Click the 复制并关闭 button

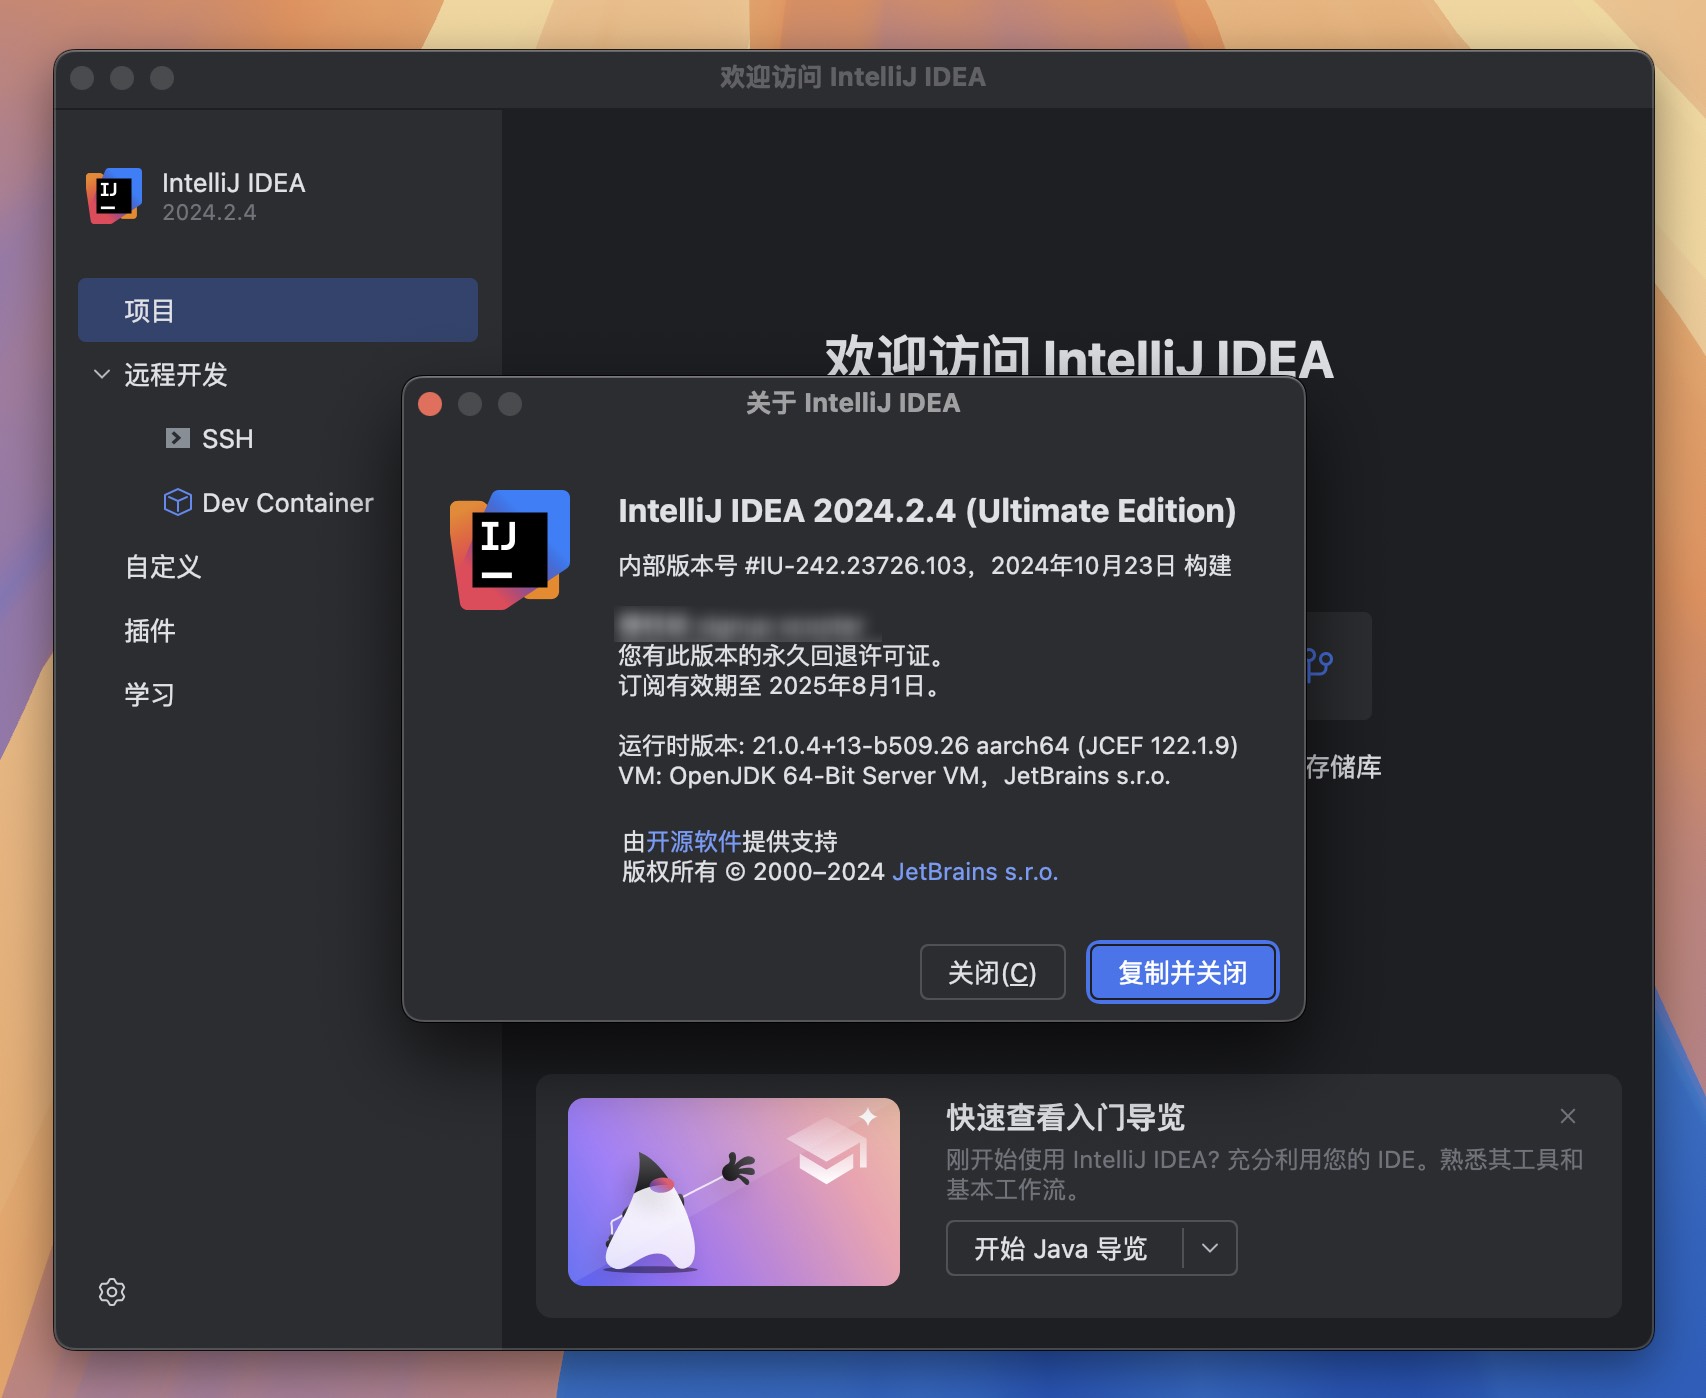tap(1182, 972)
